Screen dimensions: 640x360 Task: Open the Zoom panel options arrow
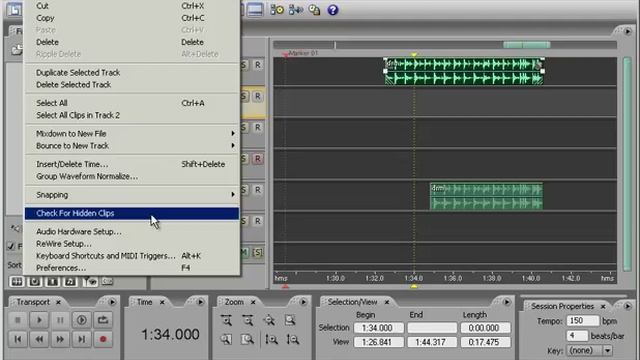(x=303, y=302)
